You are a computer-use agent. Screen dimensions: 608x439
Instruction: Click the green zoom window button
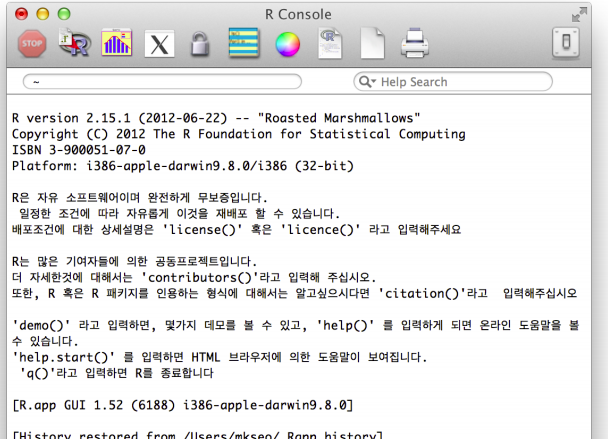pos(64,14)
